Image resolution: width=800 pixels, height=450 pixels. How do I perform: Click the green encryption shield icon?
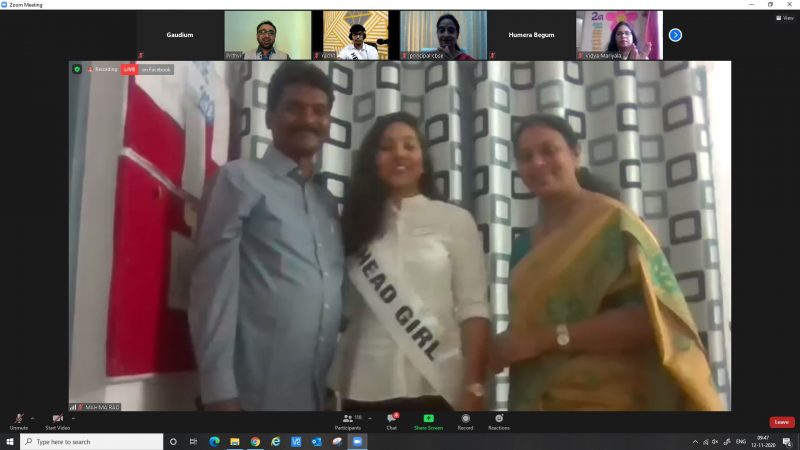point(77,69)
